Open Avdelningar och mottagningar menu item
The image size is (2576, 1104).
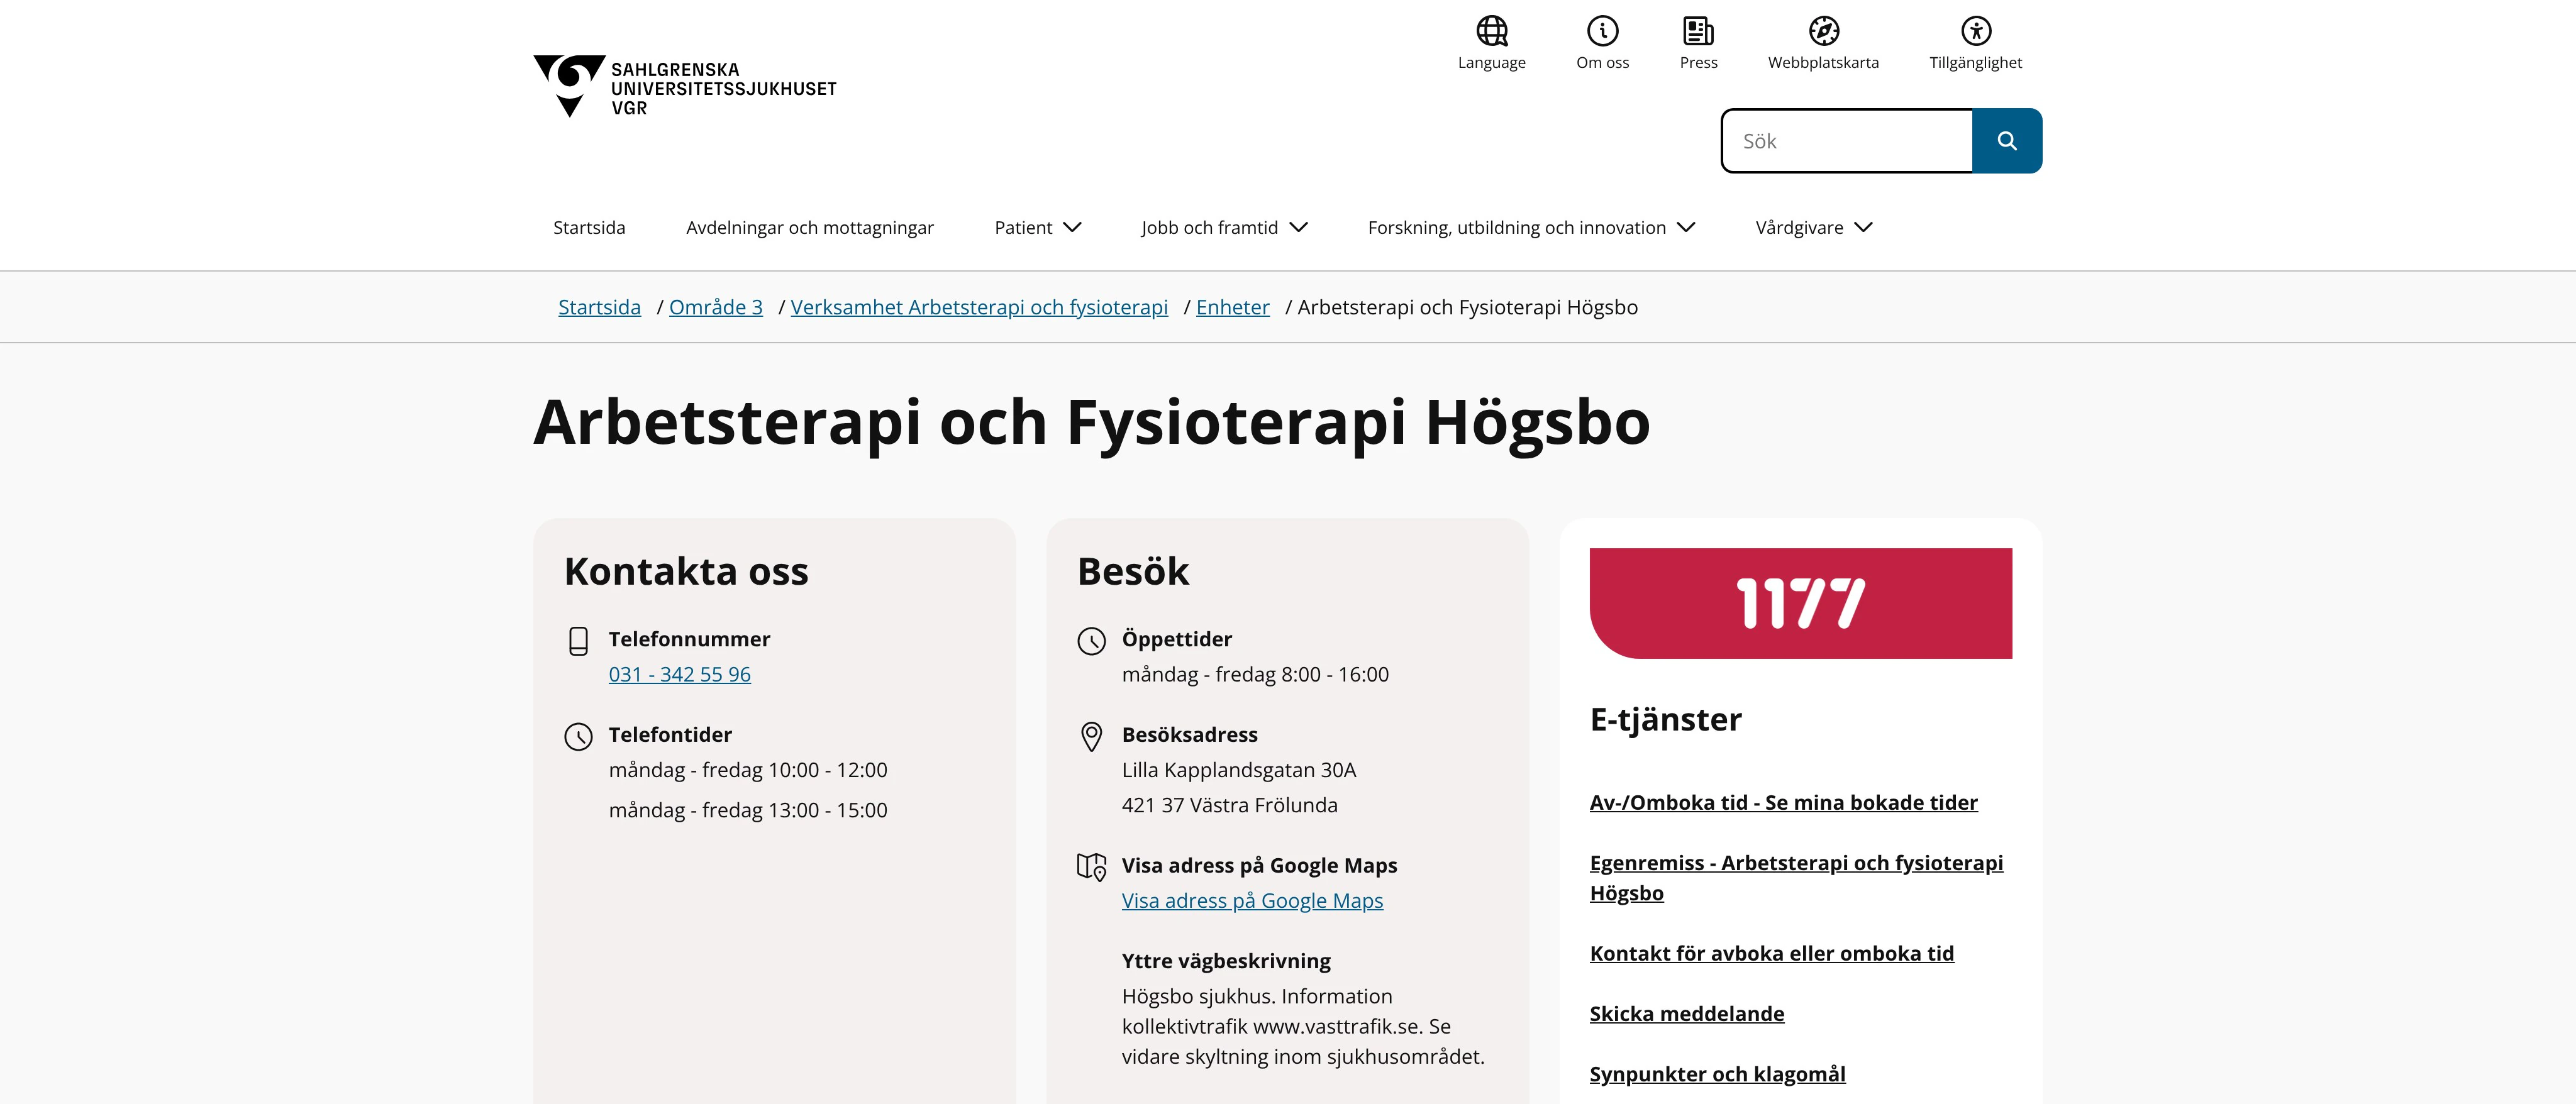click(810, 228)
